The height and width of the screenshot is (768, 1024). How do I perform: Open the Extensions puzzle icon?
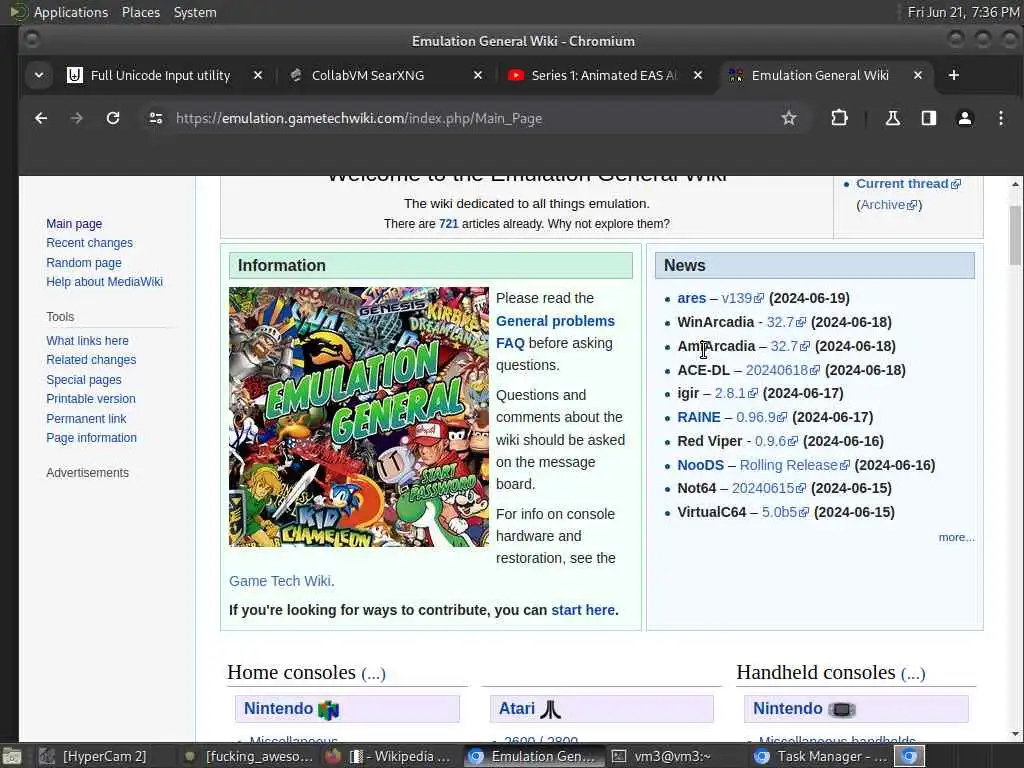point(839,118)
